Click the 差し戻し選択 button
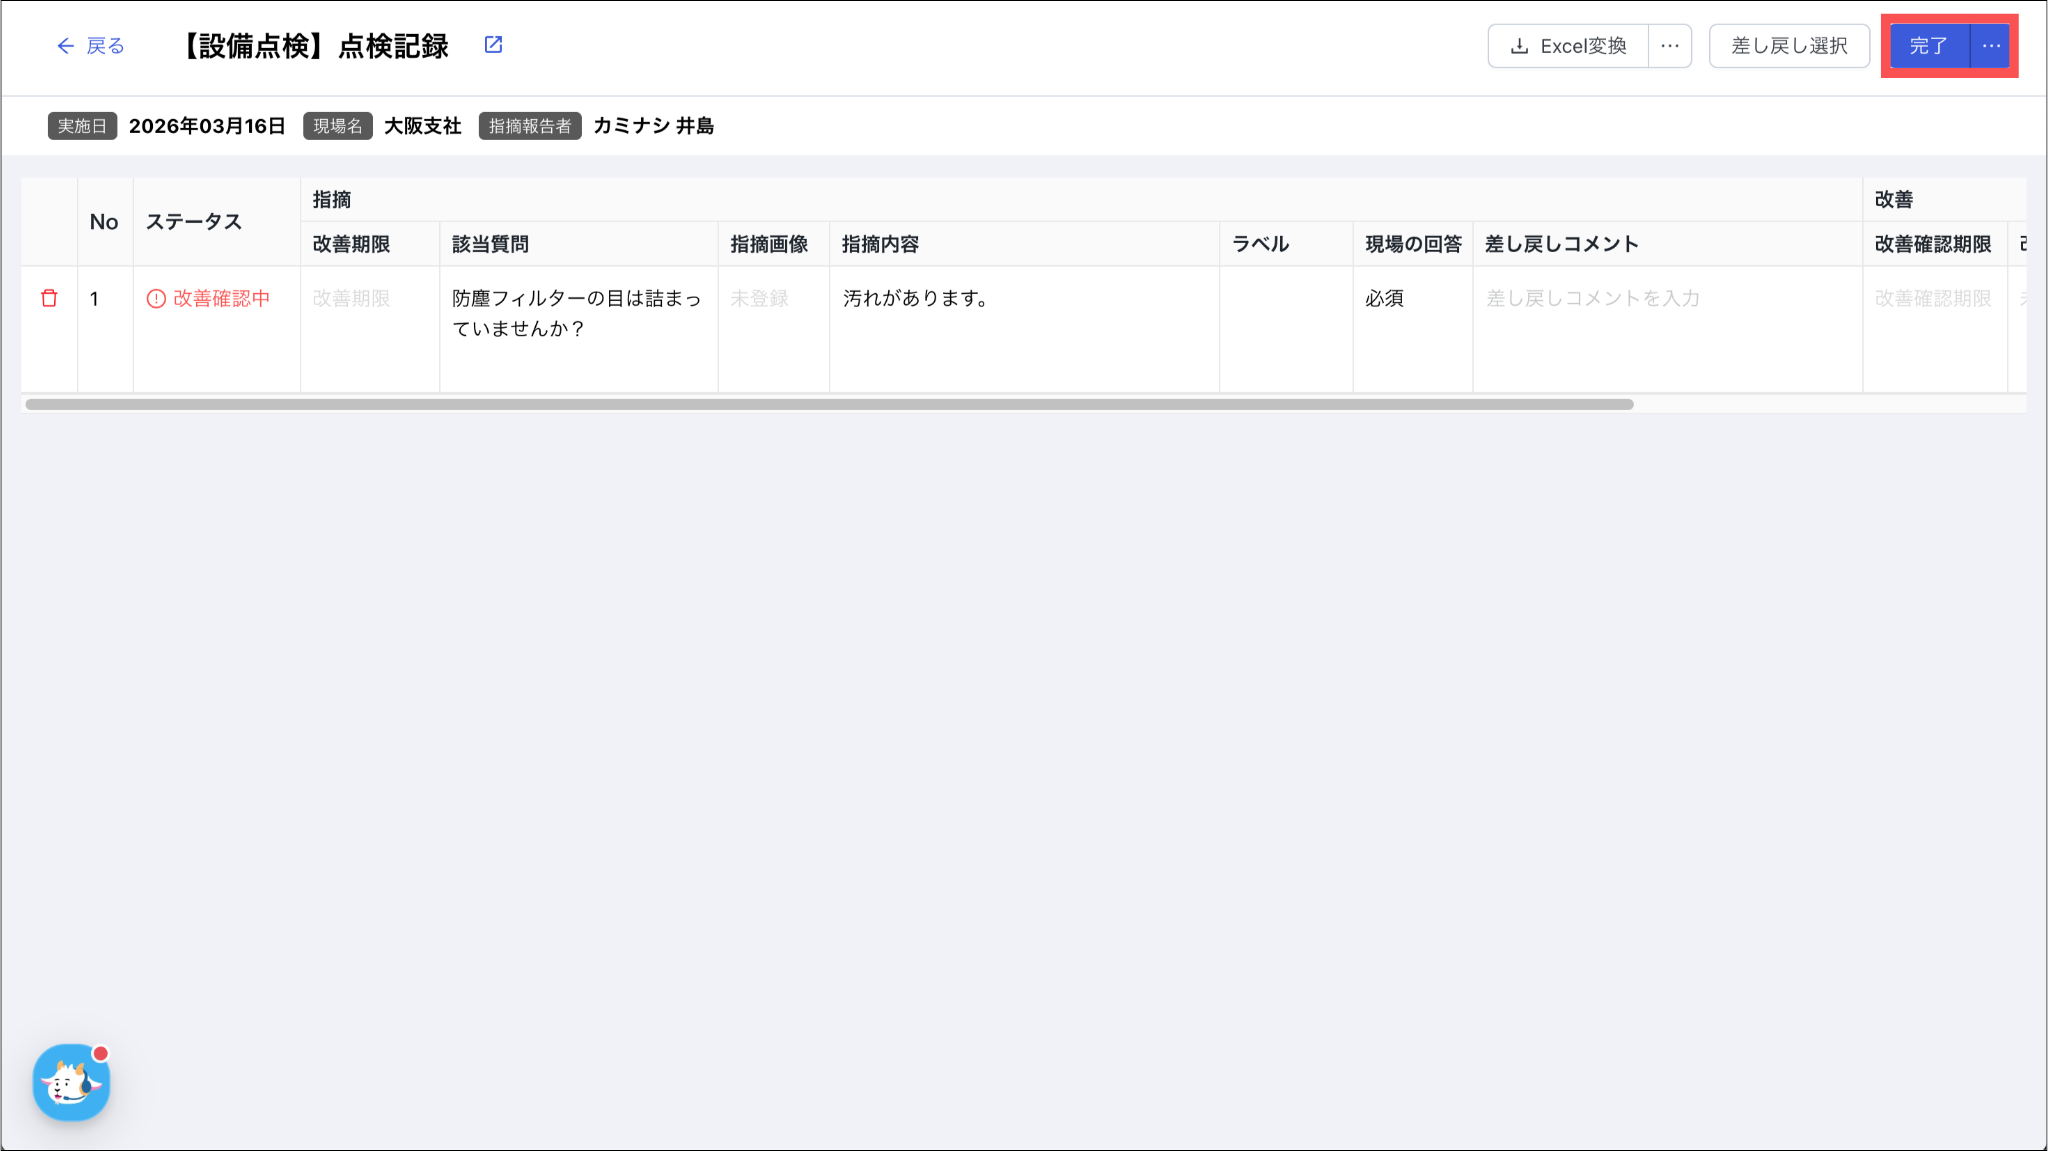2048x1151 pixels. pos(1789,46)
